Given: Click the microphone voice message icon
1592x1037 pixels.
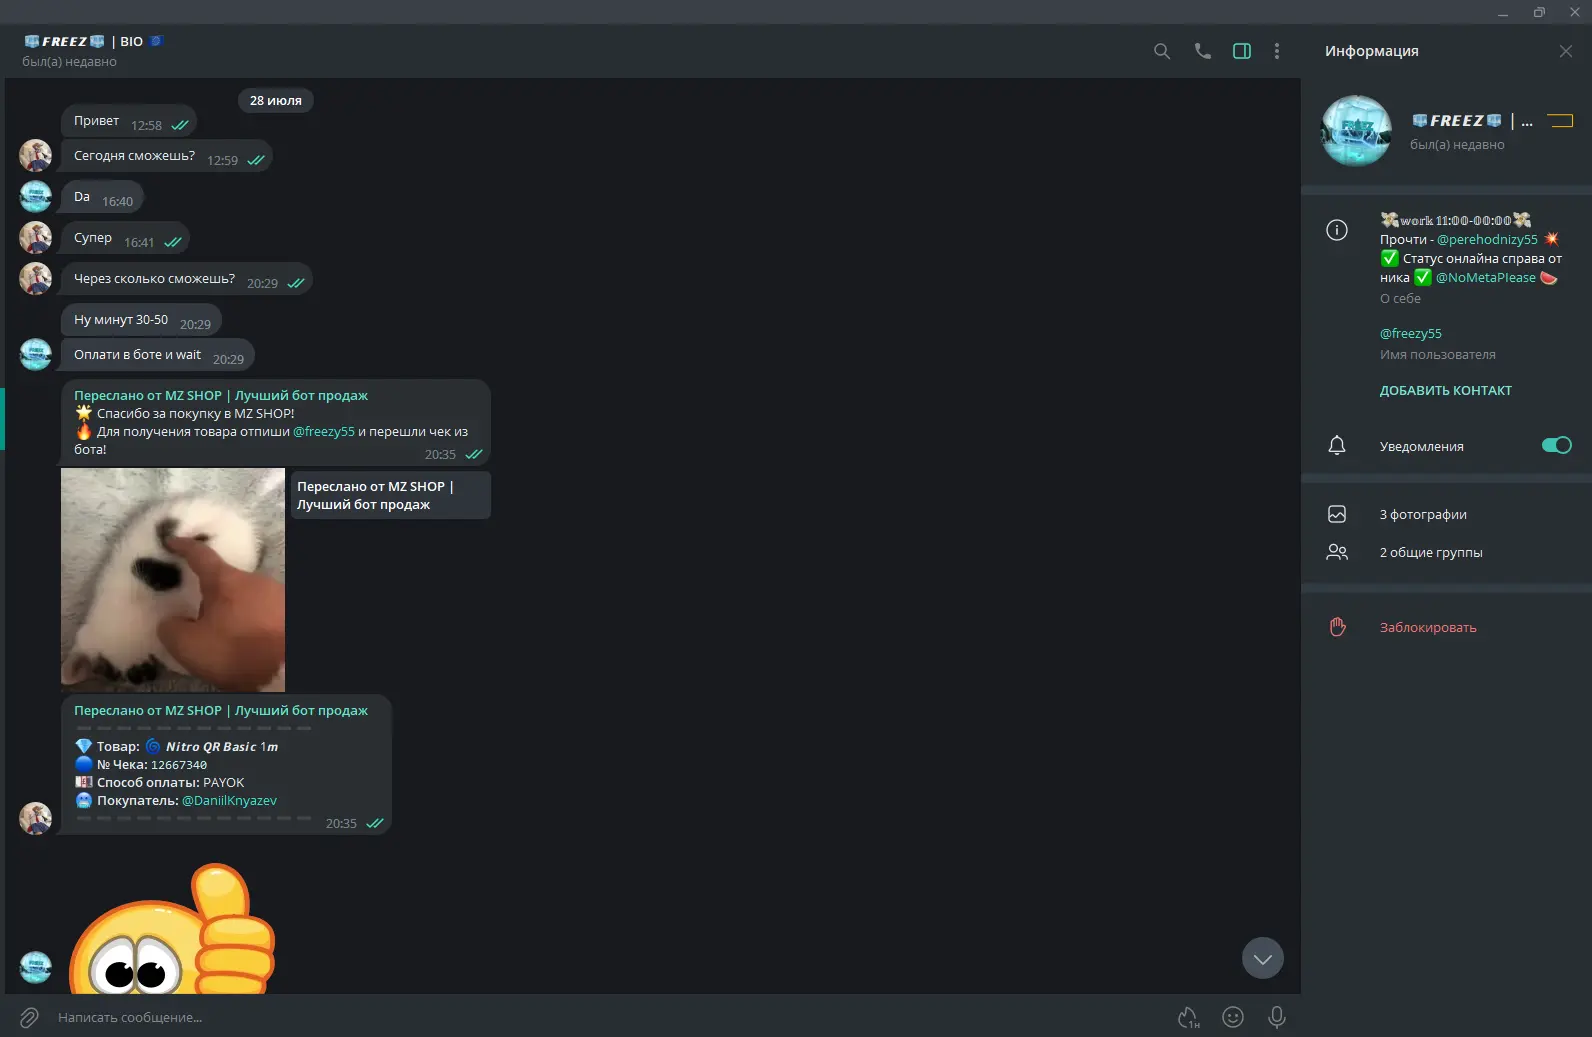Looking at the screenshot, I should [x=1277, y=1017].
